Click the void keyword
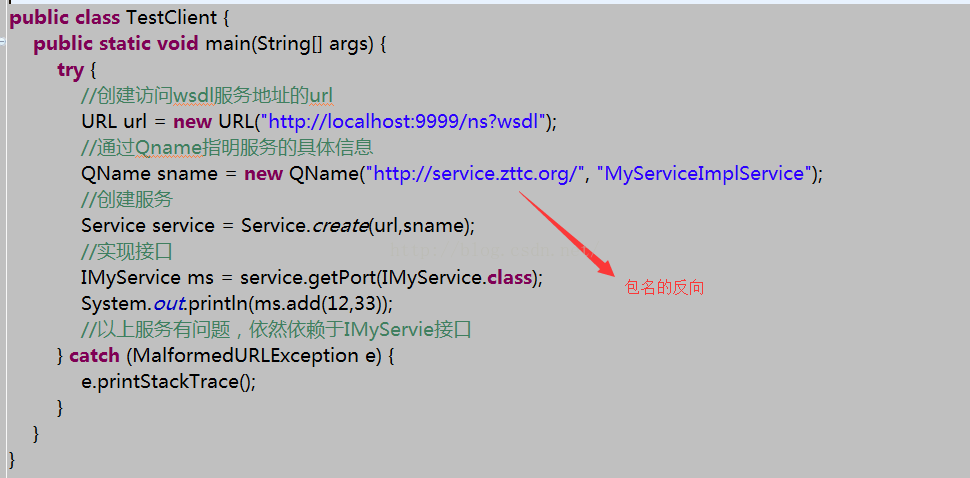 tap(178, 44)
